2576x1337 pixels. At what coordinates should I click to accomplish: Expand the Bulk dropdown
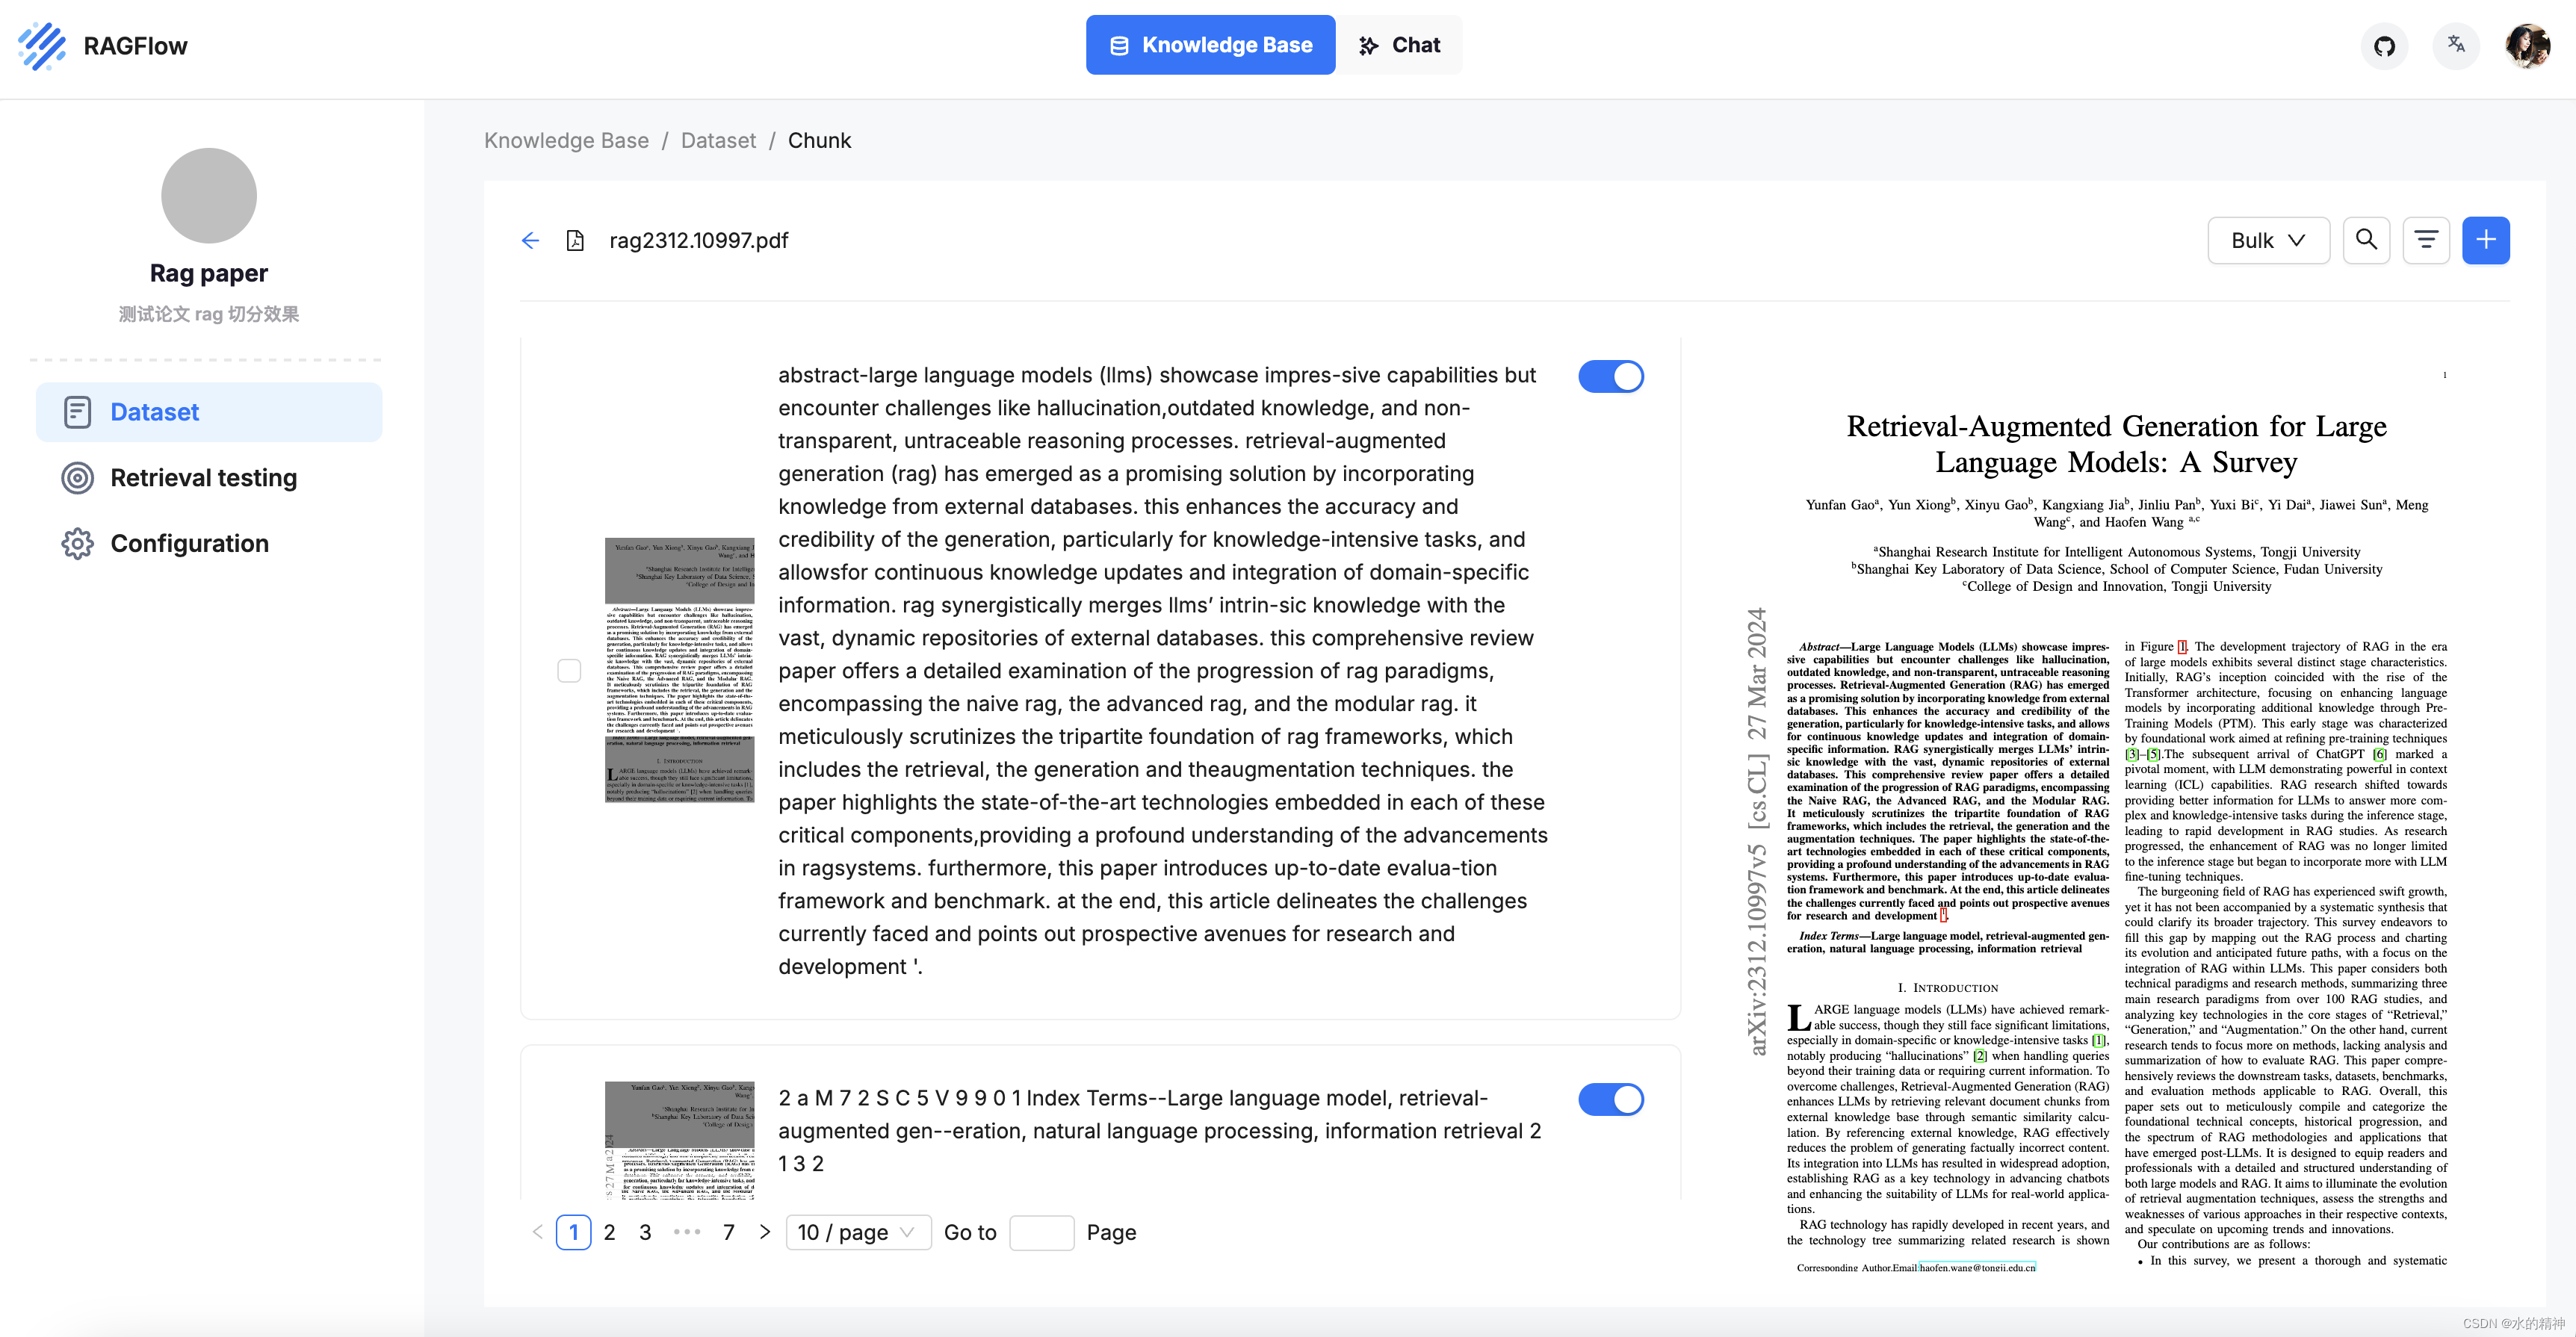2268,240
